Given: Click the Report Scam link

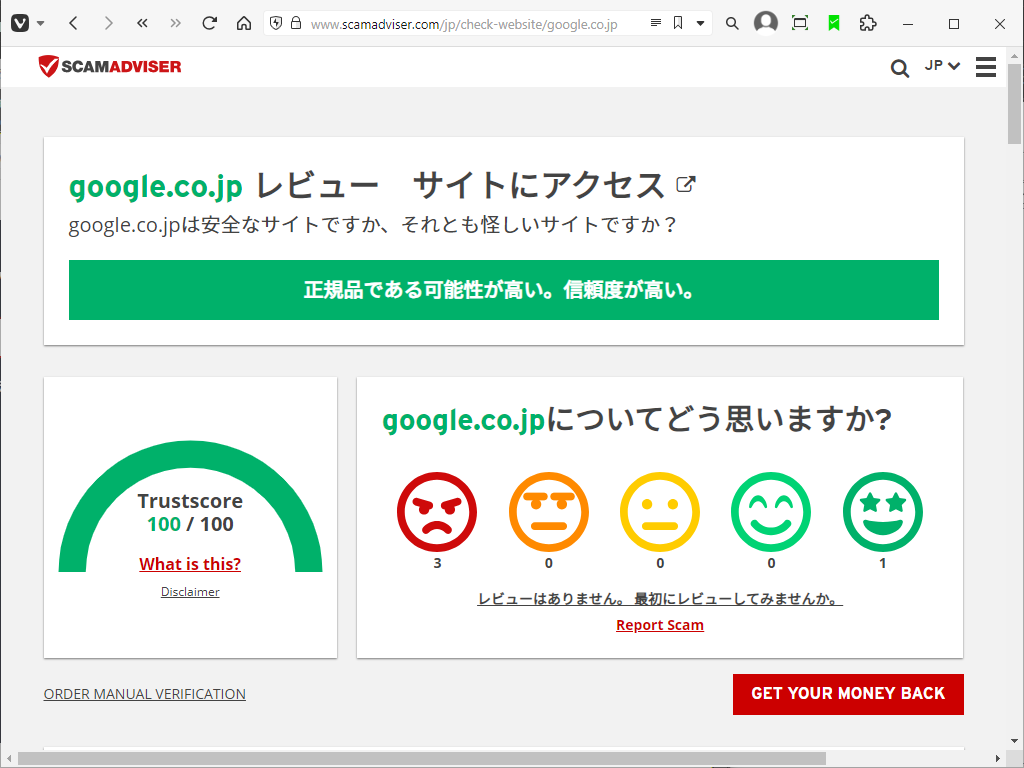Looking at the screenshot, I should [660, 625].
